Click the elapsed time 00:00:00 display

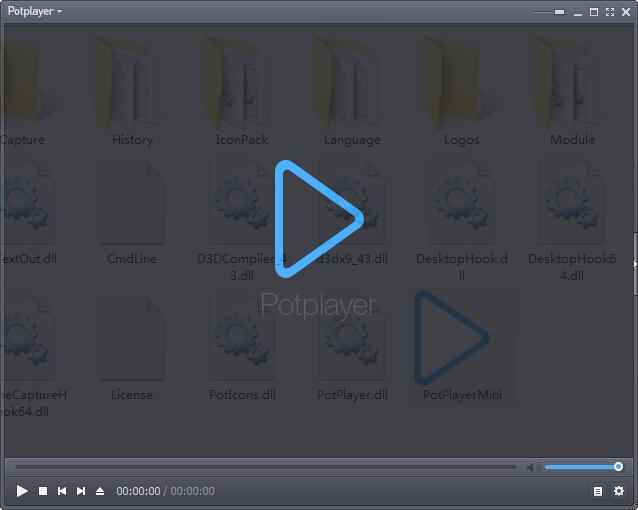pos(138,491)
